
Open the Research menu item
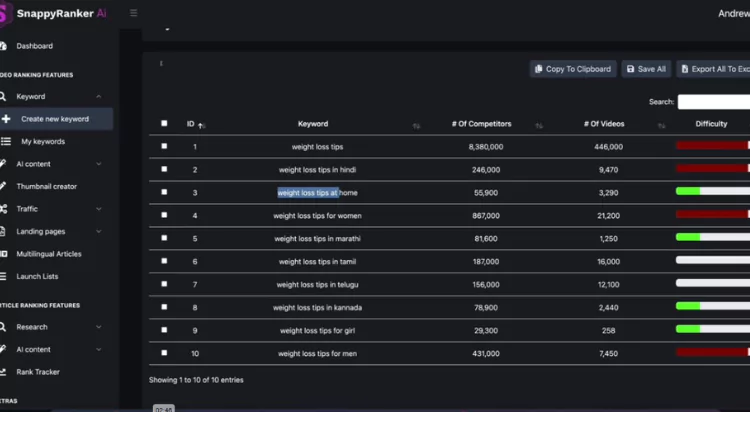(31, 327)
